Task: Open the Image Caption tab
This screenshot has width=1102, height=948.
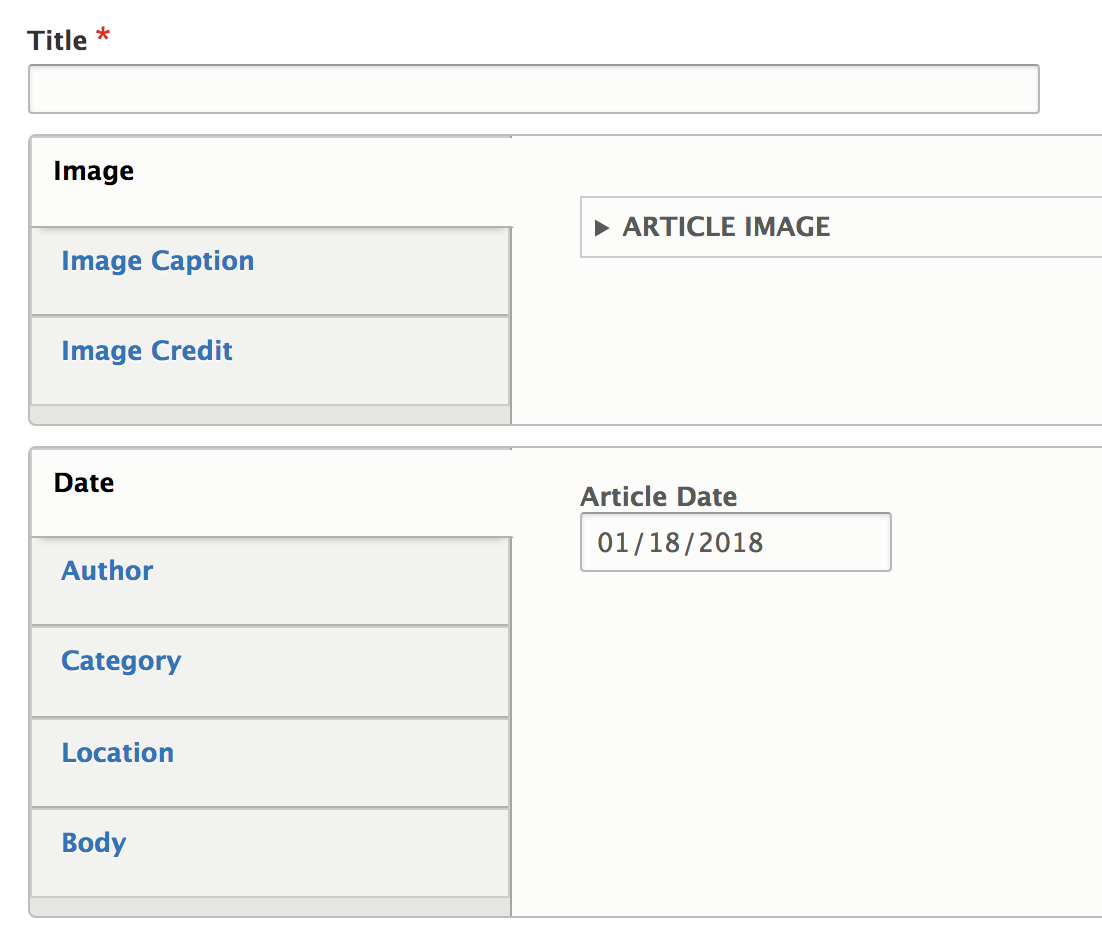Action: [157, 261]
